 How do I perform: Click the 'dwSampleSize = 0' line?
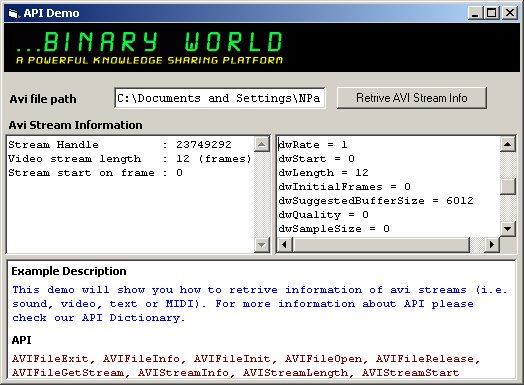[x=334, y=229]
